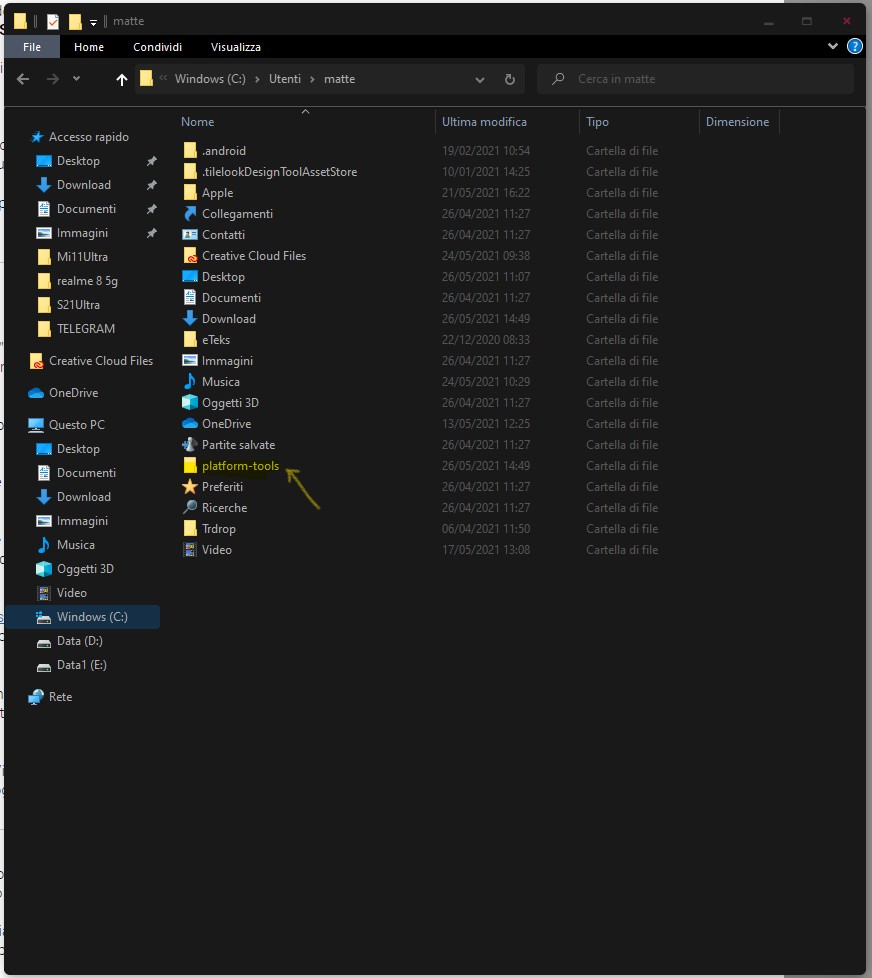Open recent locations dropdown arrow
Image resolution: width=872 pixels, height=978 pixels.
point(77,79)
